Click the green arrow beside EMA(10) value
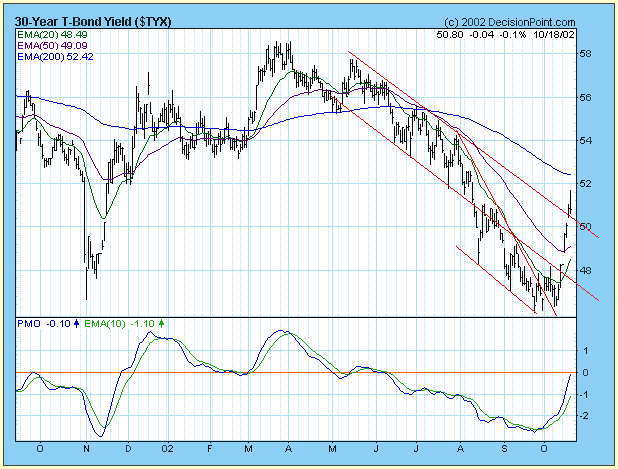The width and height of the screenshot is (618, 469). (162, 324)
